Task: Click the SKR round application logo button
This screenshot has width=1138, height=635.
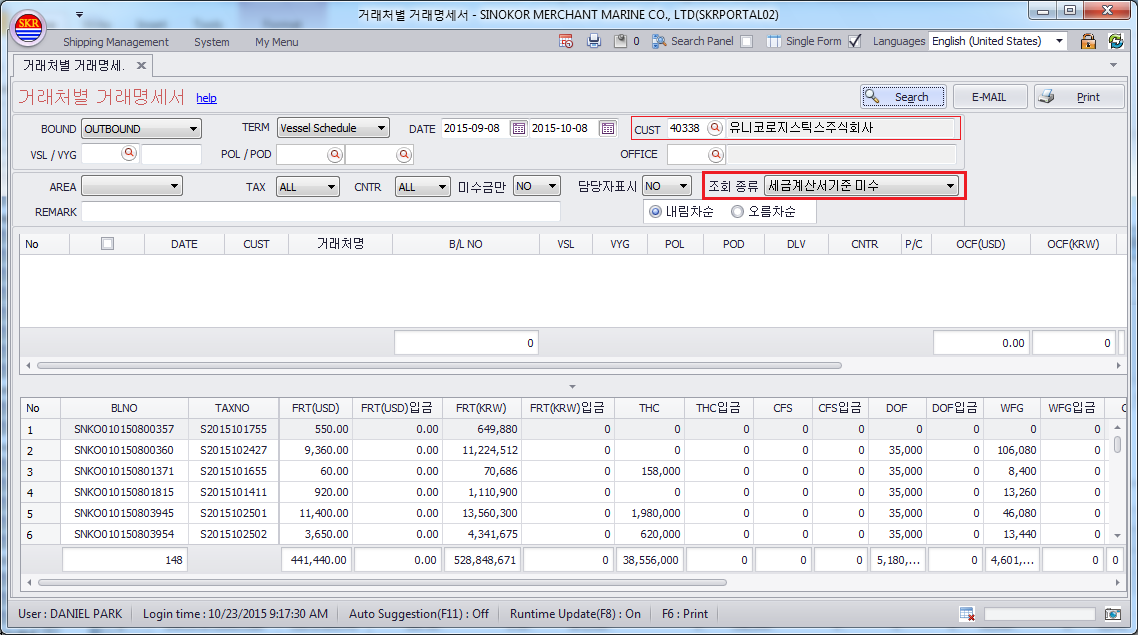Action: (29, 28)
